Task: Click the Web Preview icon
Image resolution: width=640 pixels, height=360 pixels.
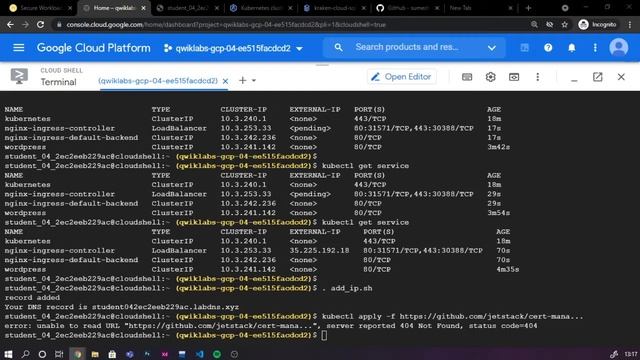Action: click(514, 77)
